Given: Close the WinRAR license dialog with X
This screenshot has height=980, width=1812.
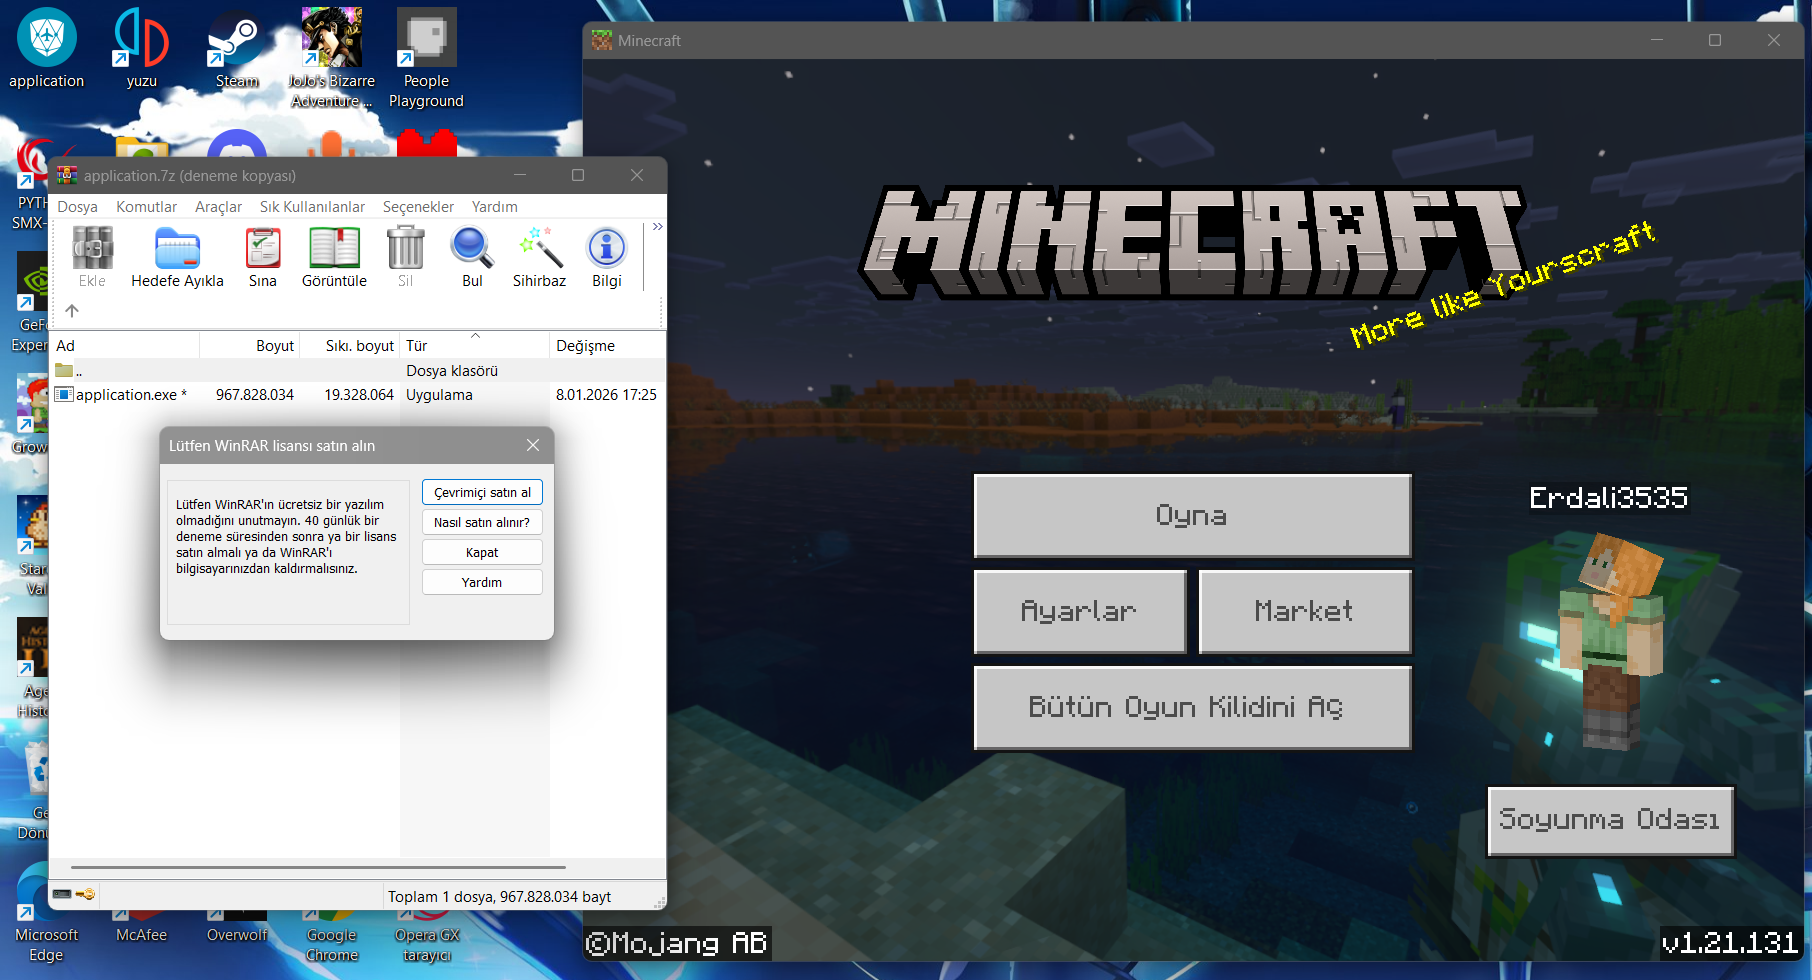Looking at the screenshot, I should [533, 445].
